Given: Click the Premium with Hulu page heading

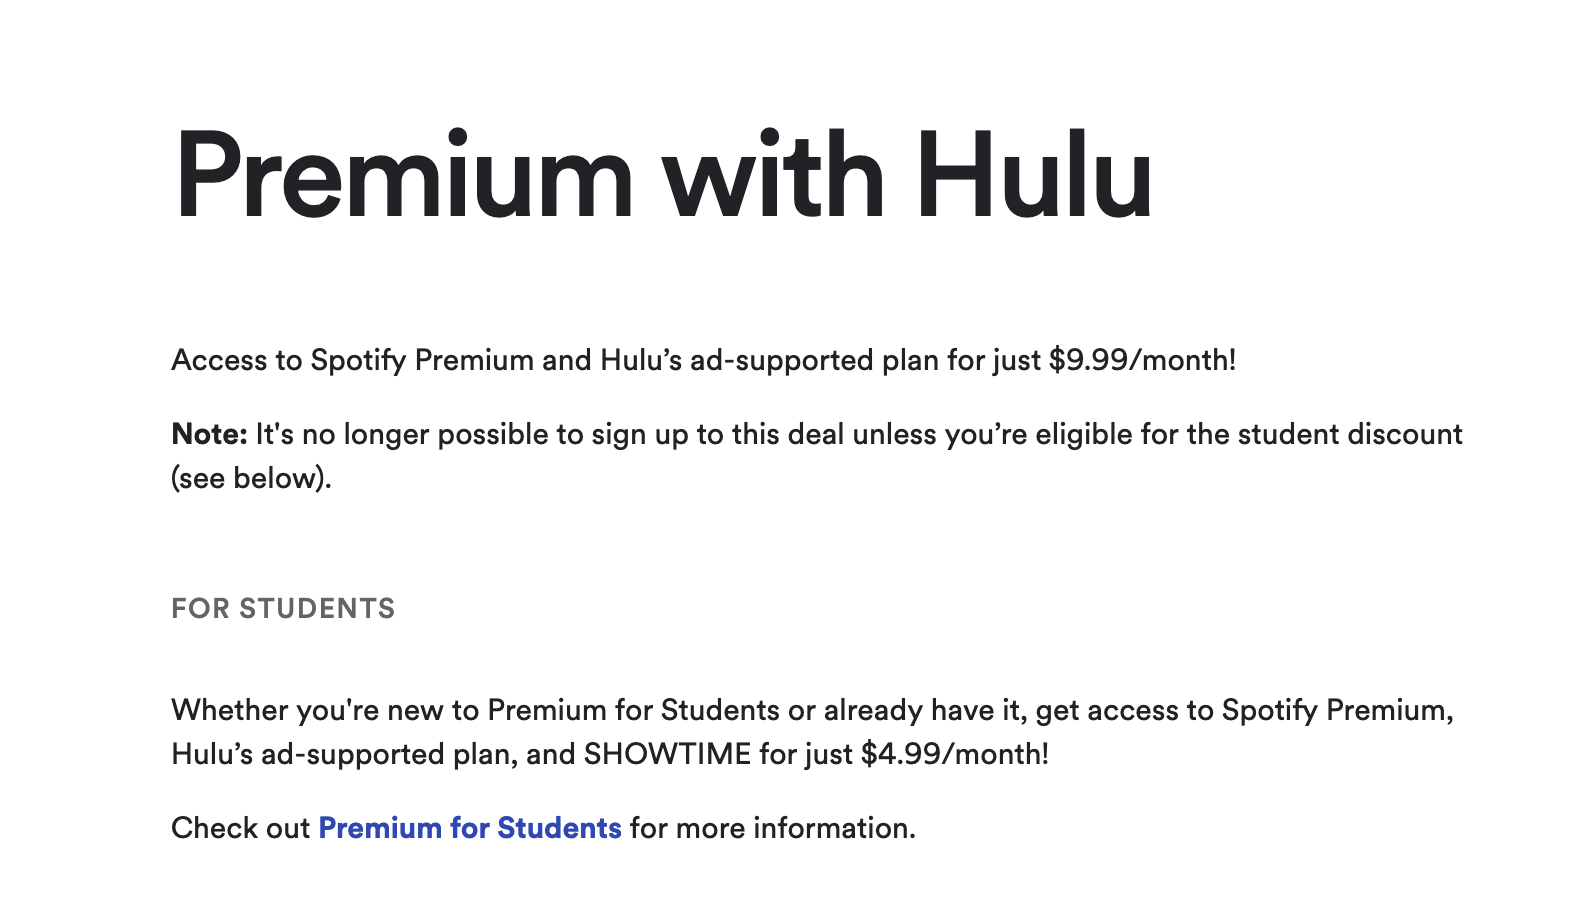Looking at the screenshot, I should tap(664, 176).
